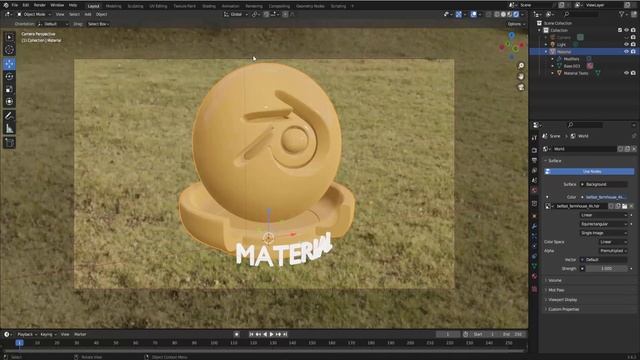Activate the Move tool in the left toolbar
The image size is (640, 360).
click(9, 64)
